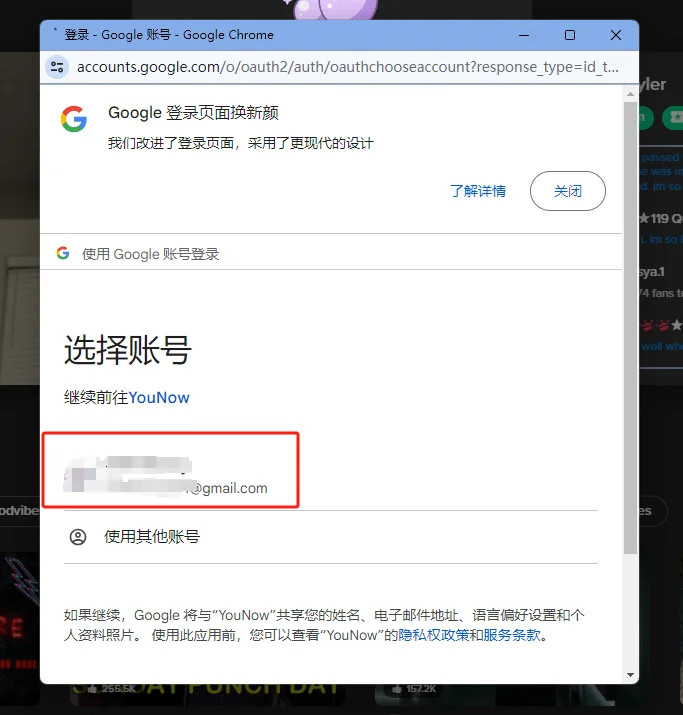Click the vertical scrollbar thumb

[631, 328]
